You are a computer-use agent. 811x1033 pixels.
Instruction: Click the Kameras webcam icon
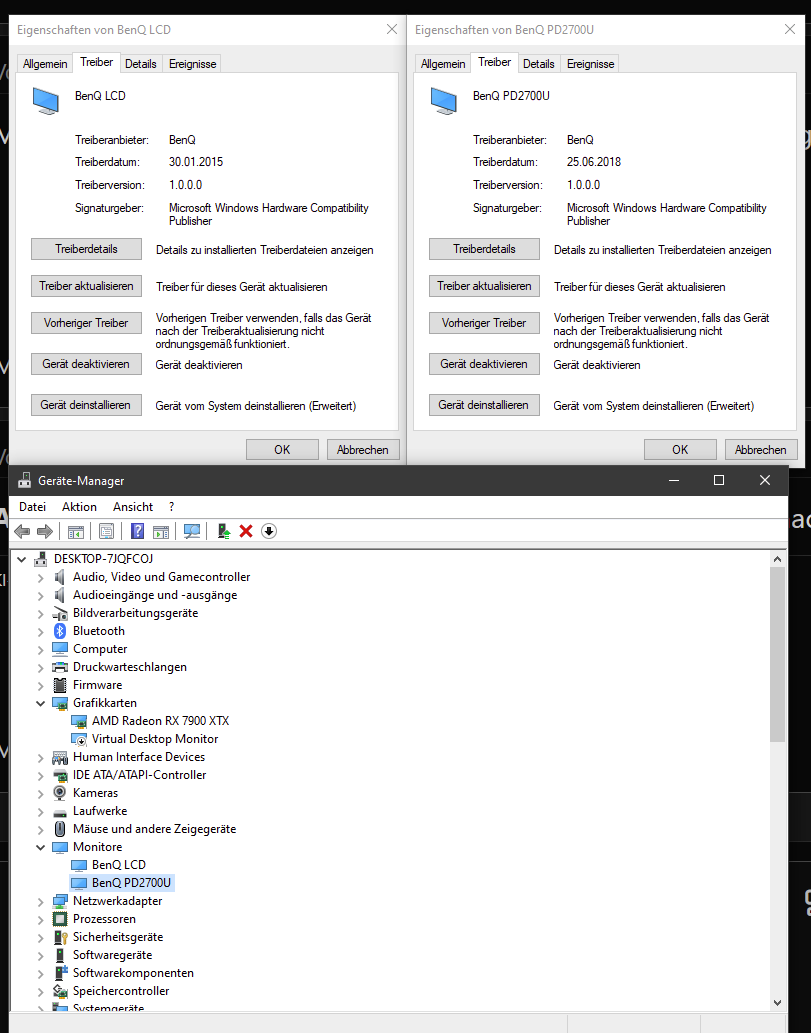click(x=60, y=793)
